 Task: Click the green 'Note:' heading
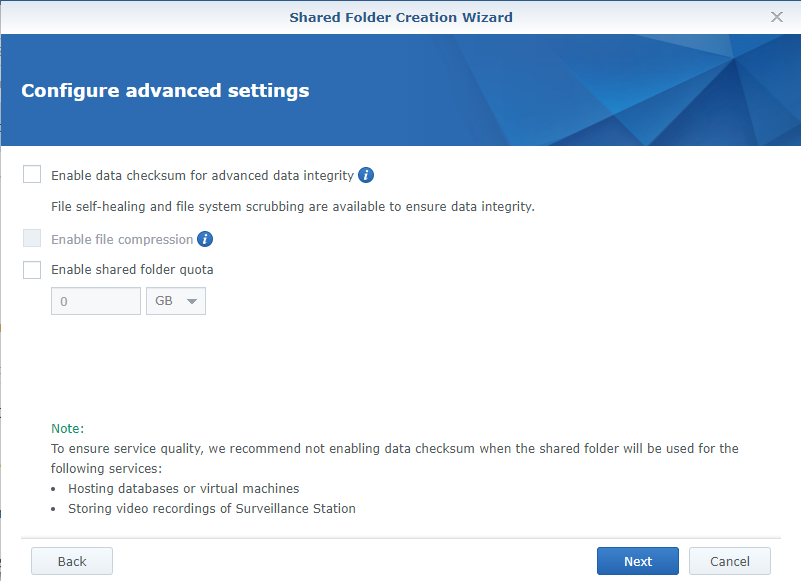(x=67, y=428)
